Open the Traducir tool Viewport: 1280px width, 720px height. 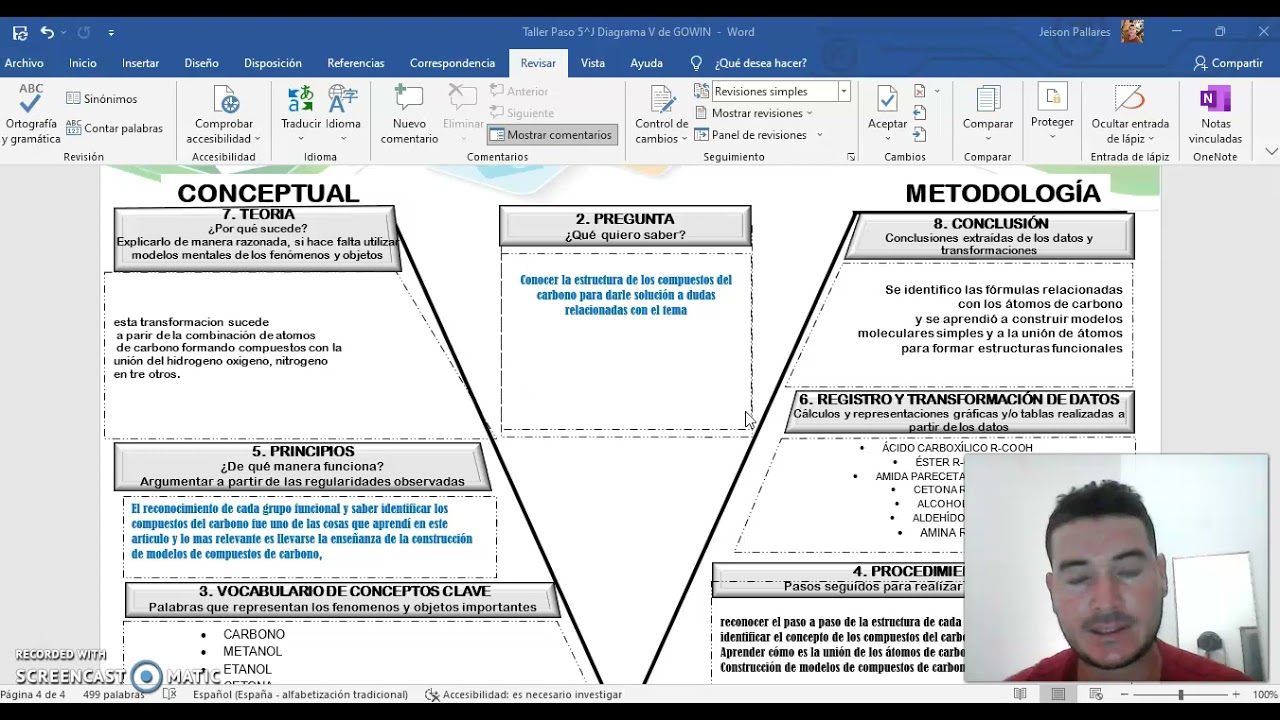click(x=300, y=115)
